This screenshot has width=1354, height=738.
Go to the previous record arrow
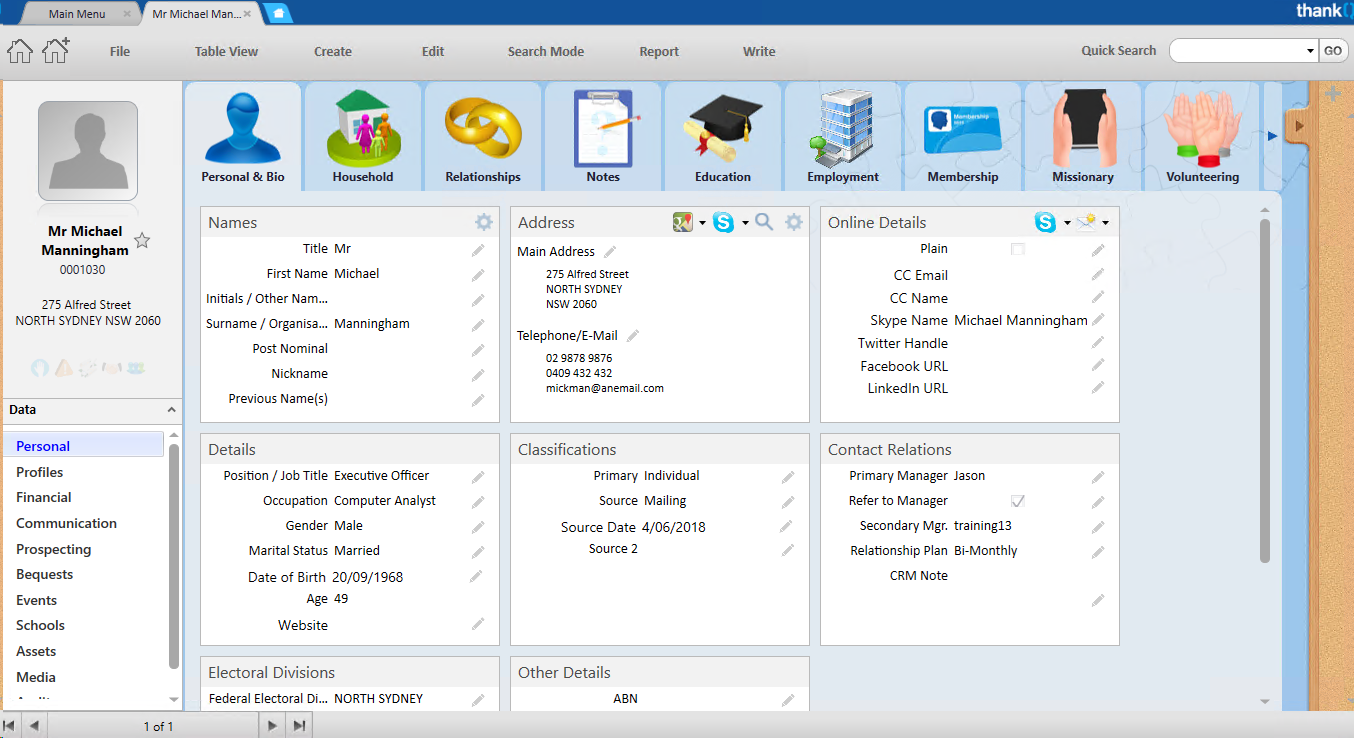pos(34,726)
